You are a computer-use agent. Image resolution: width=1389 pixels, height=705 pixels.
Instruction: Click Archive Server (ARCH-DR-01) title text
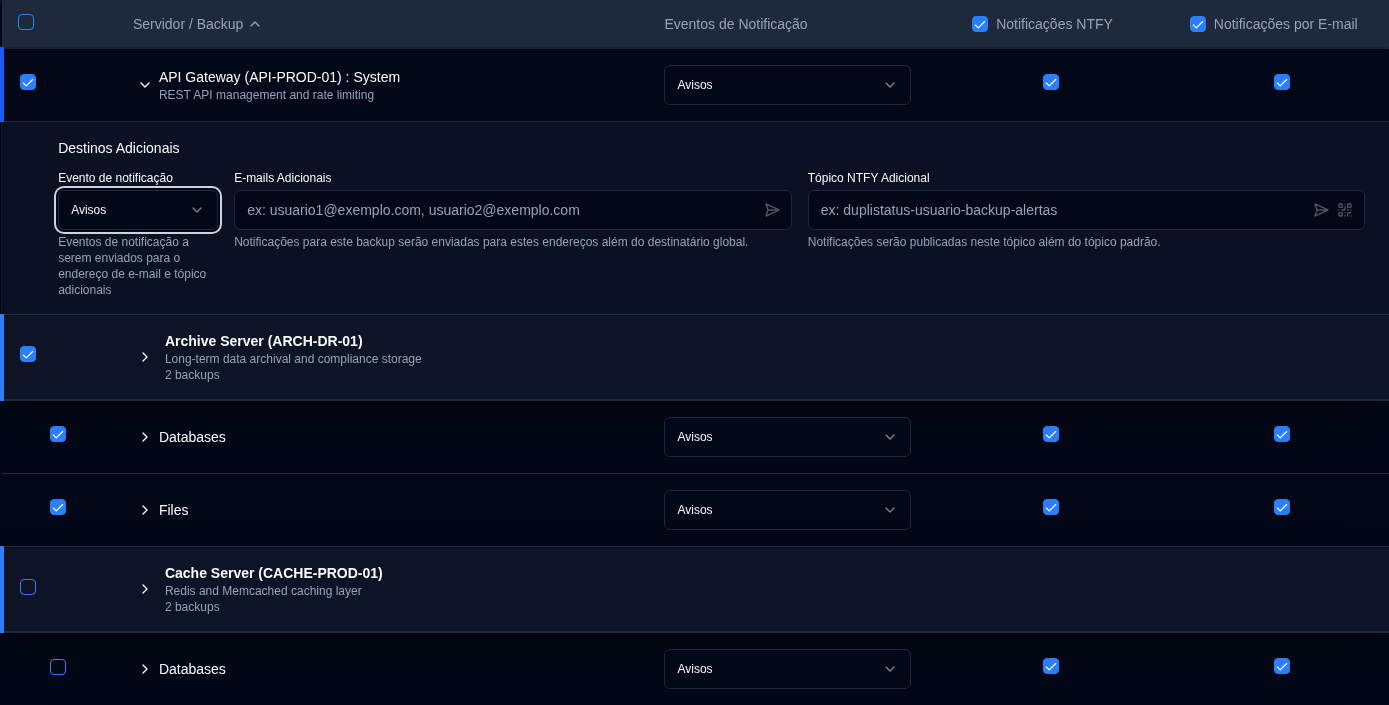click(264, 341)
